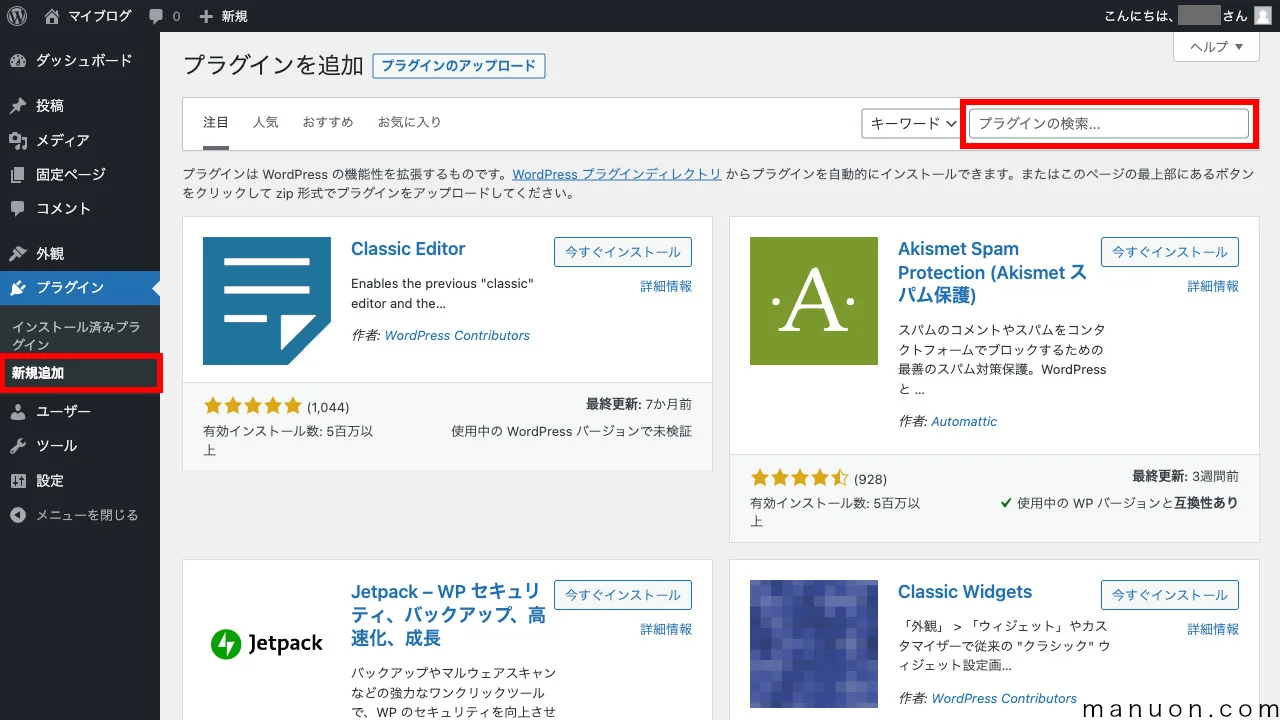Open プラグイン menu item
1280x720 pixels.
[x=80, y=288]
